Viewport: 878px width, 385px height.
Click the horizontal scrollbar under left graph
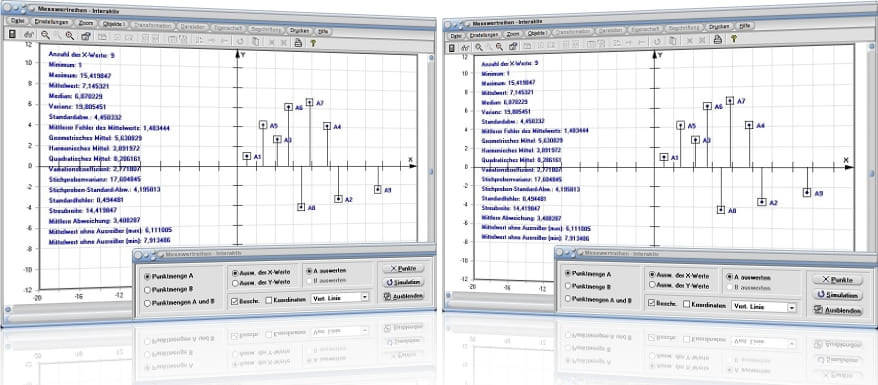click(x=67, y=308)
